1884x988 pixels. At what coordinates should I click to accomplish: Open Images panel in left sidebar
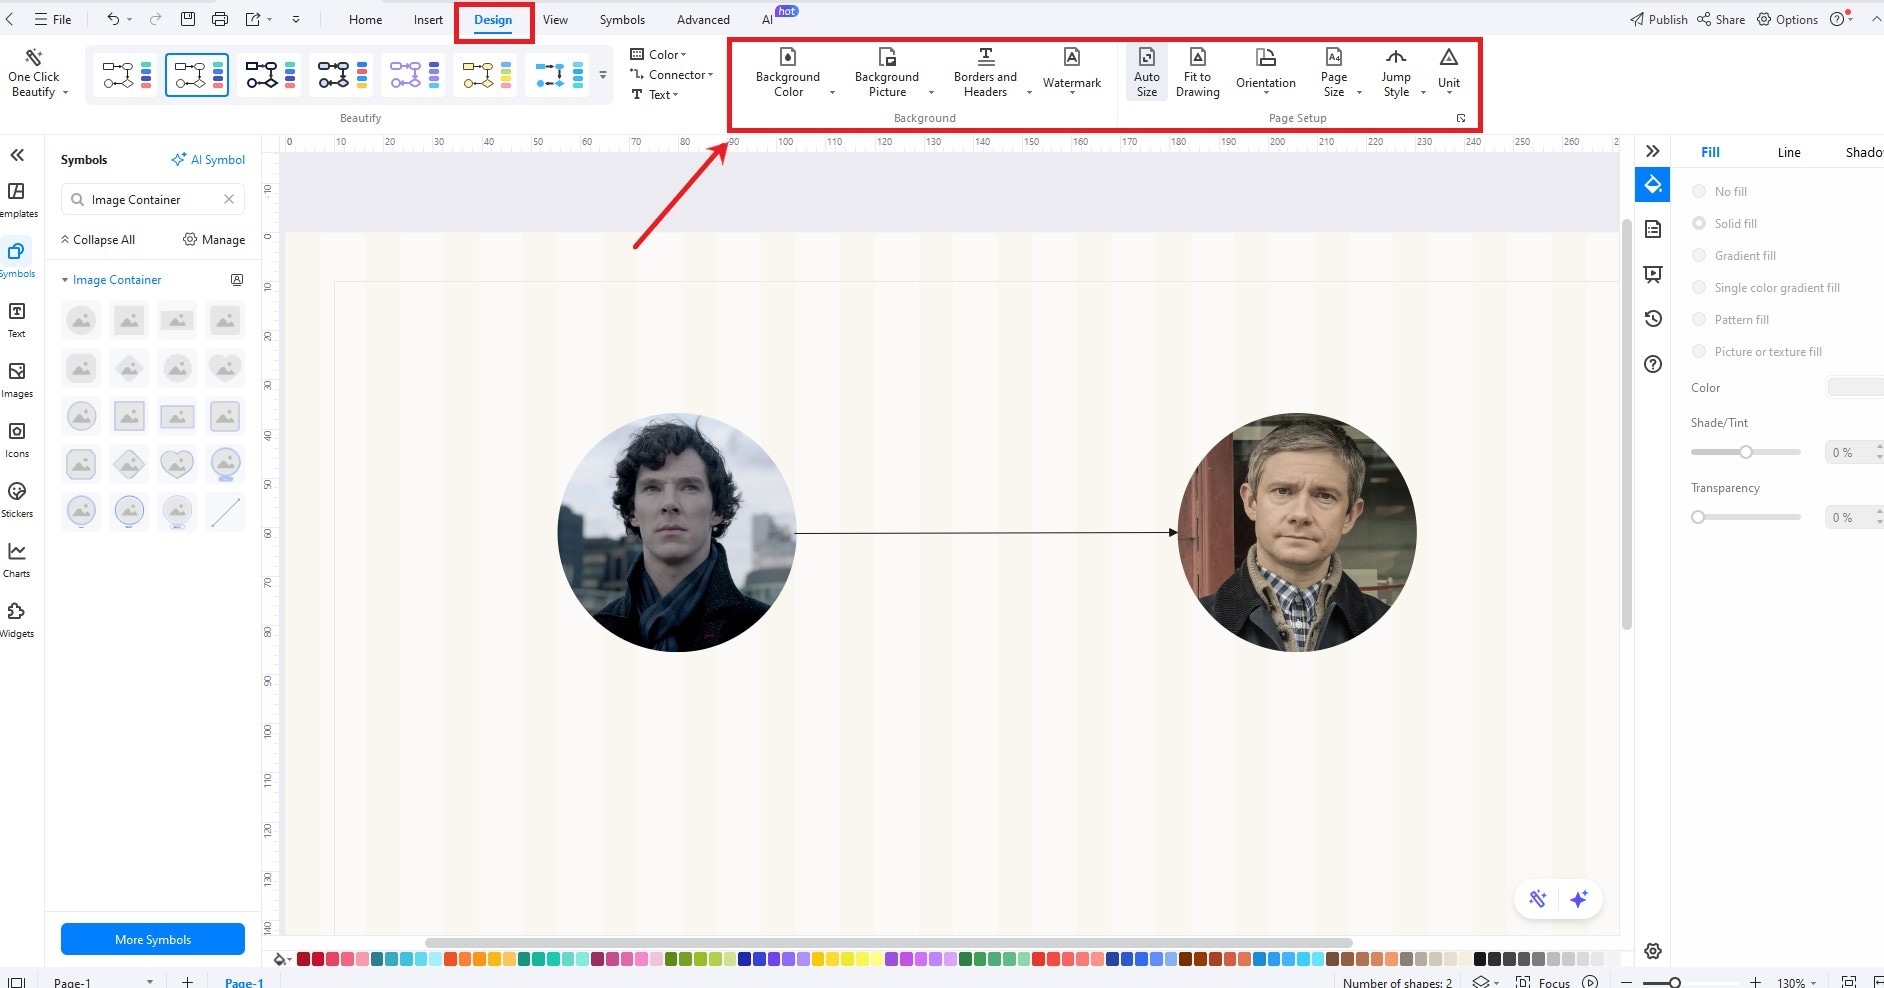tap(17, 380)
